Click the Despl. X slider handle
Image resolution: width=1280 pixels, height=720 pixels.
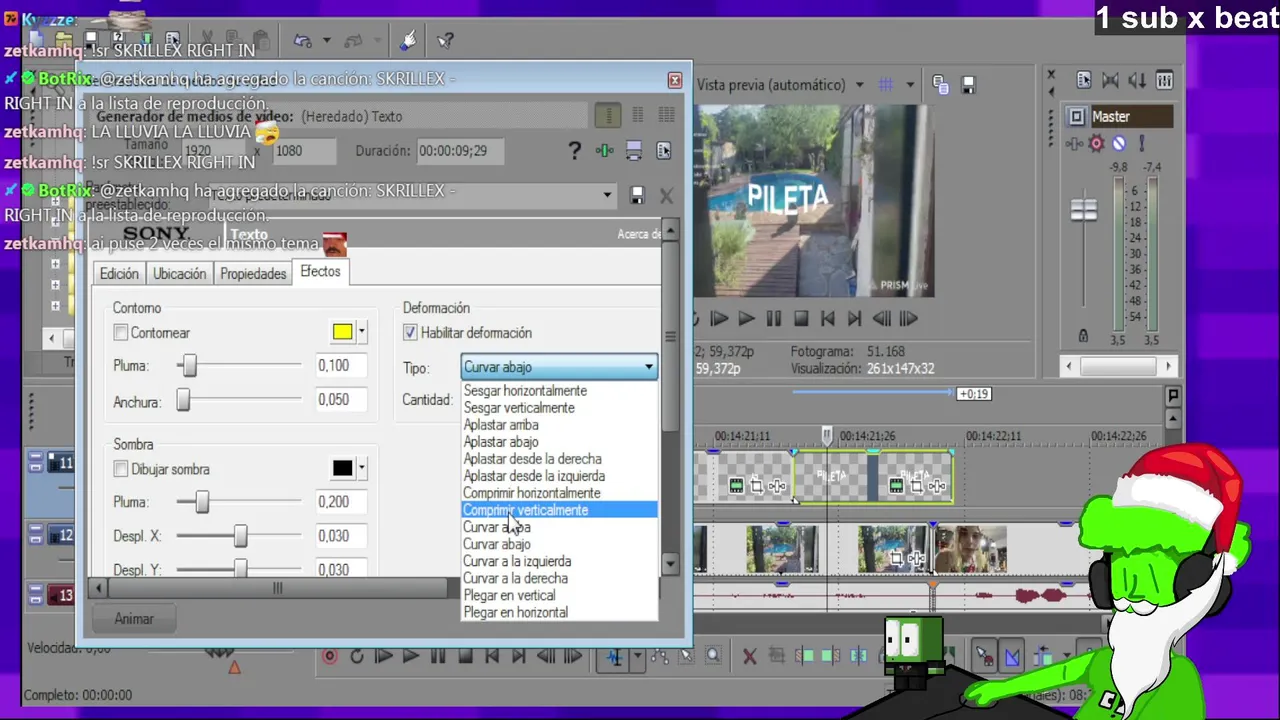pyautogui.click(x=240, y=536)
